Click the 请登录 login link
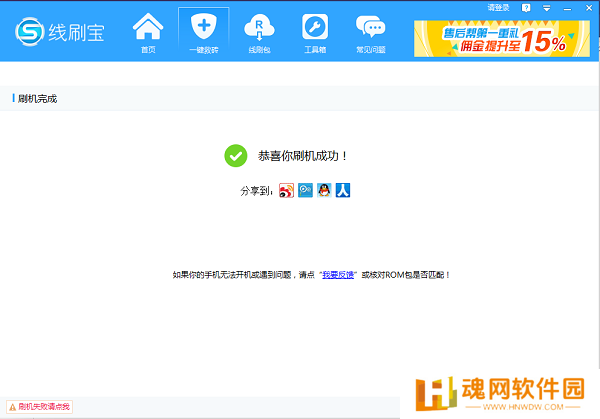The width and height of the screenshot is (600, 419). click(498, 8)
